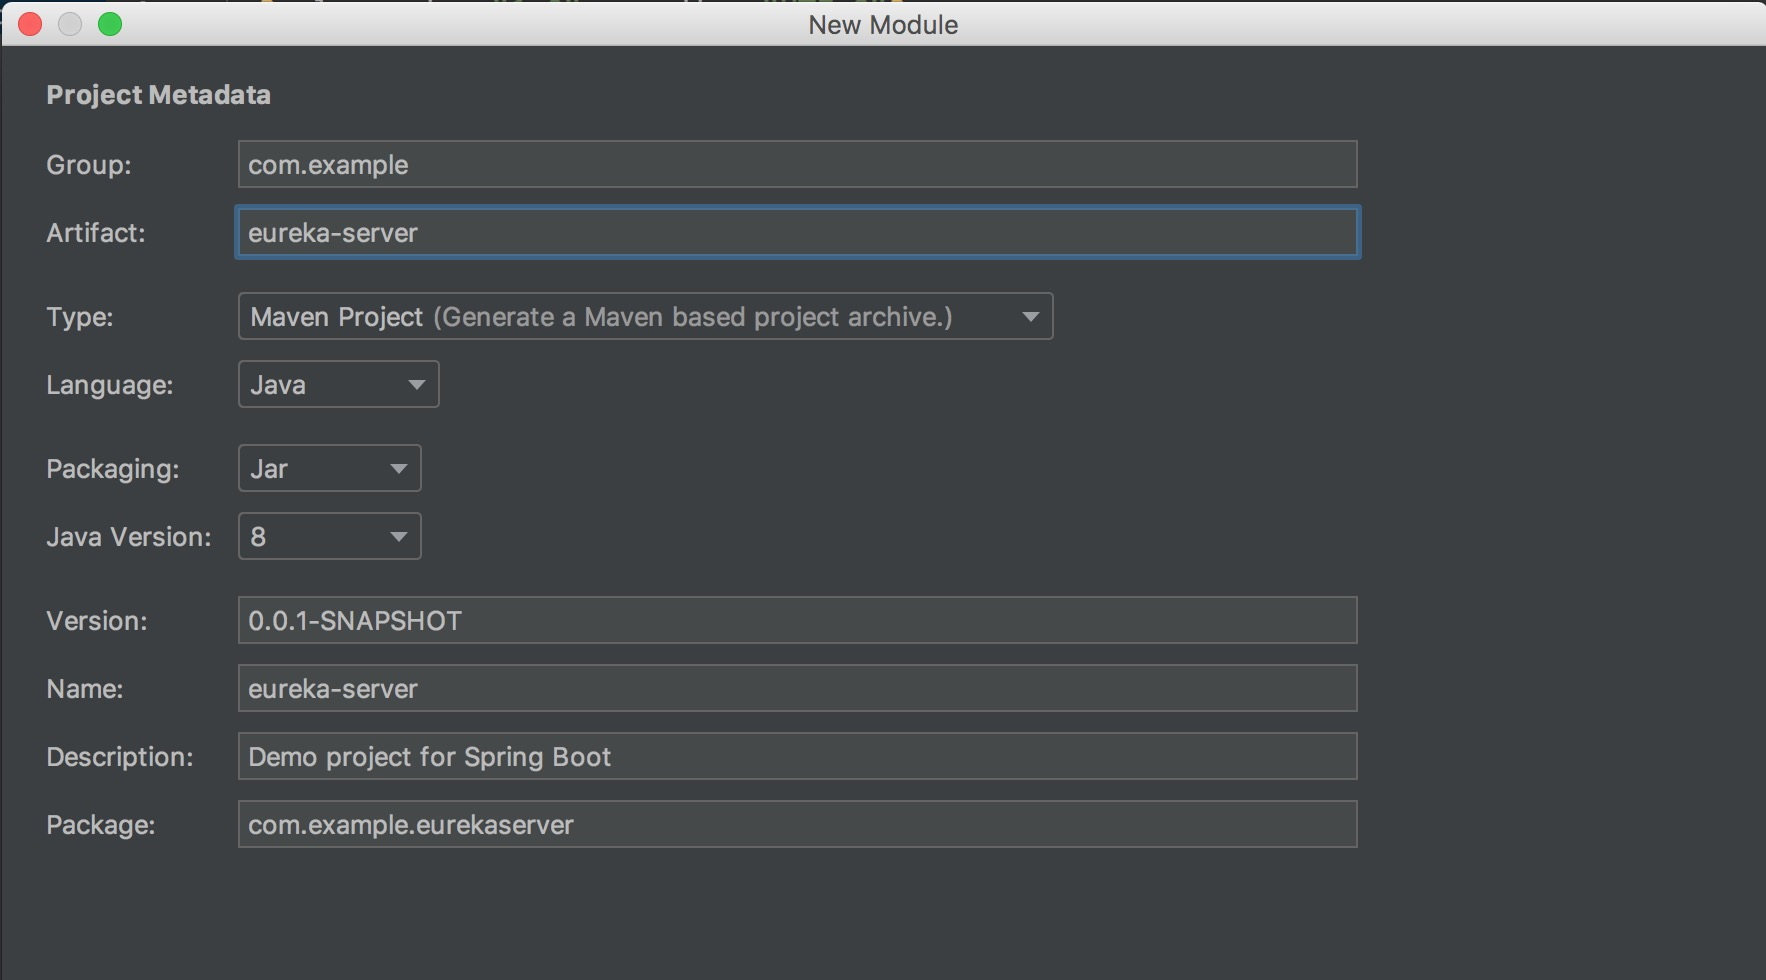Click the New Module title bar text

pyautogui.click(x=883, y=25)
